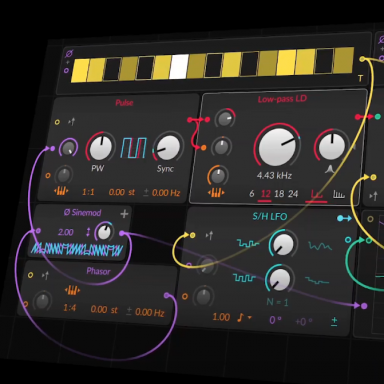Click the purple 0° phase value in S/H LFO
The image size is (384, 384).
tap(275, 320)
